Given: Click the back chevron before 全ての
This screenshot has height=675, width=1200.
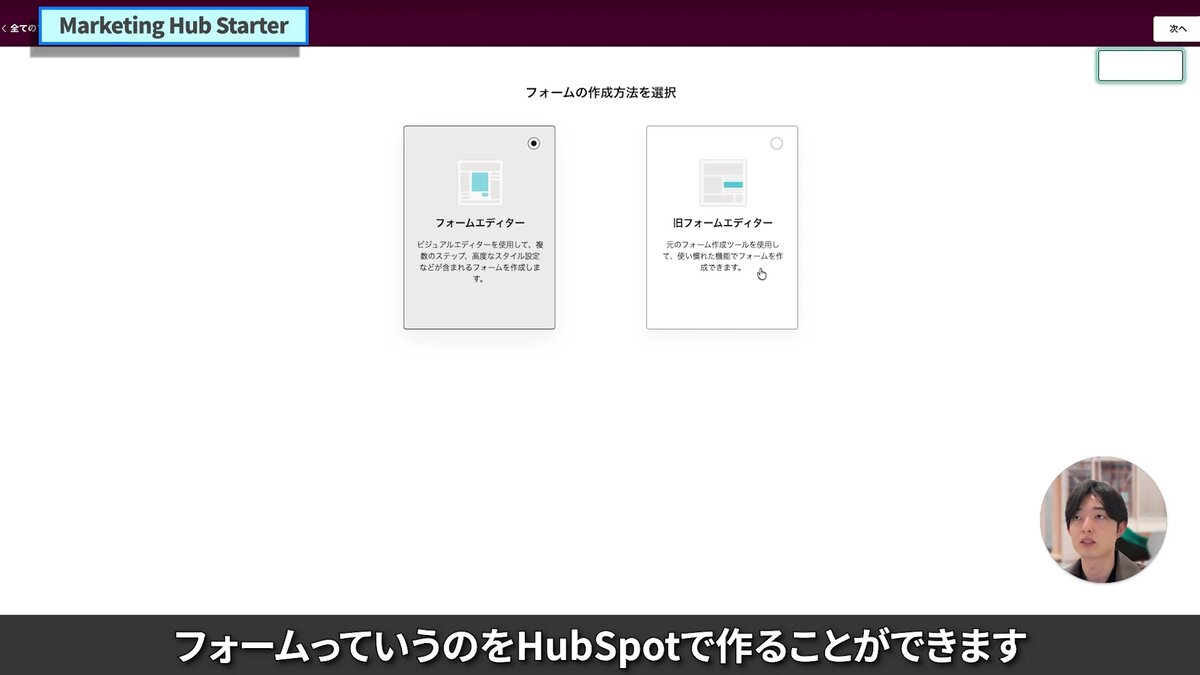Looking at the screenshot, I should pyautogui.click(x=5, y=28).
